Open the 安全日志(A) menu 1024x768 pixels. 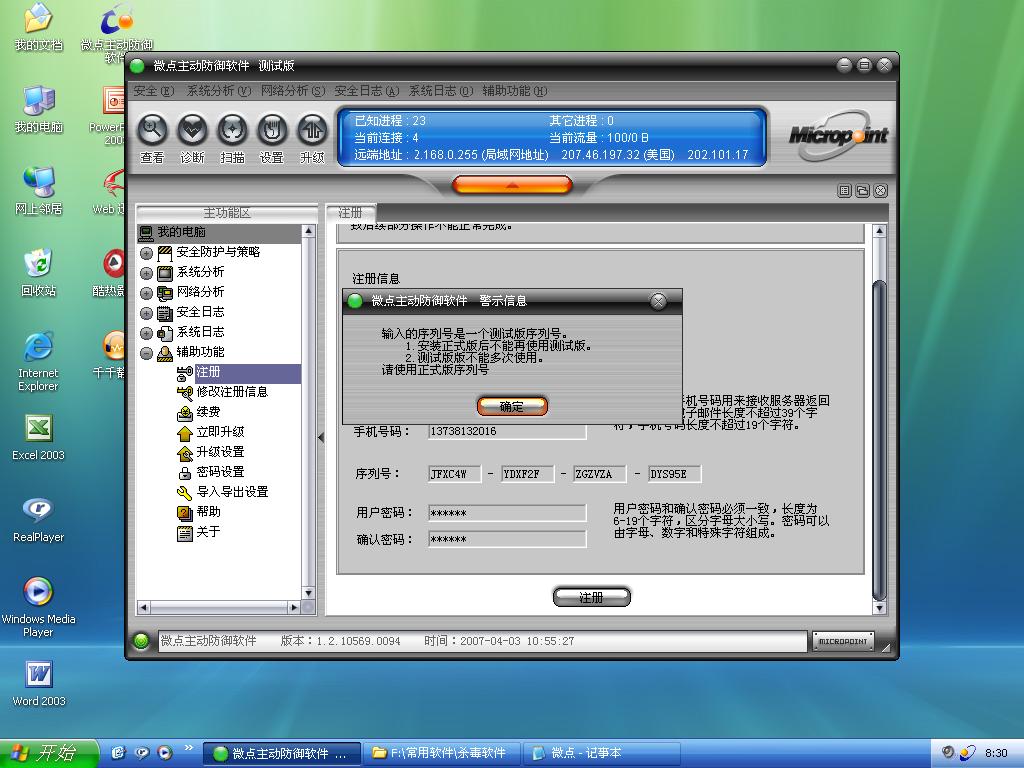tap(366, 91)
